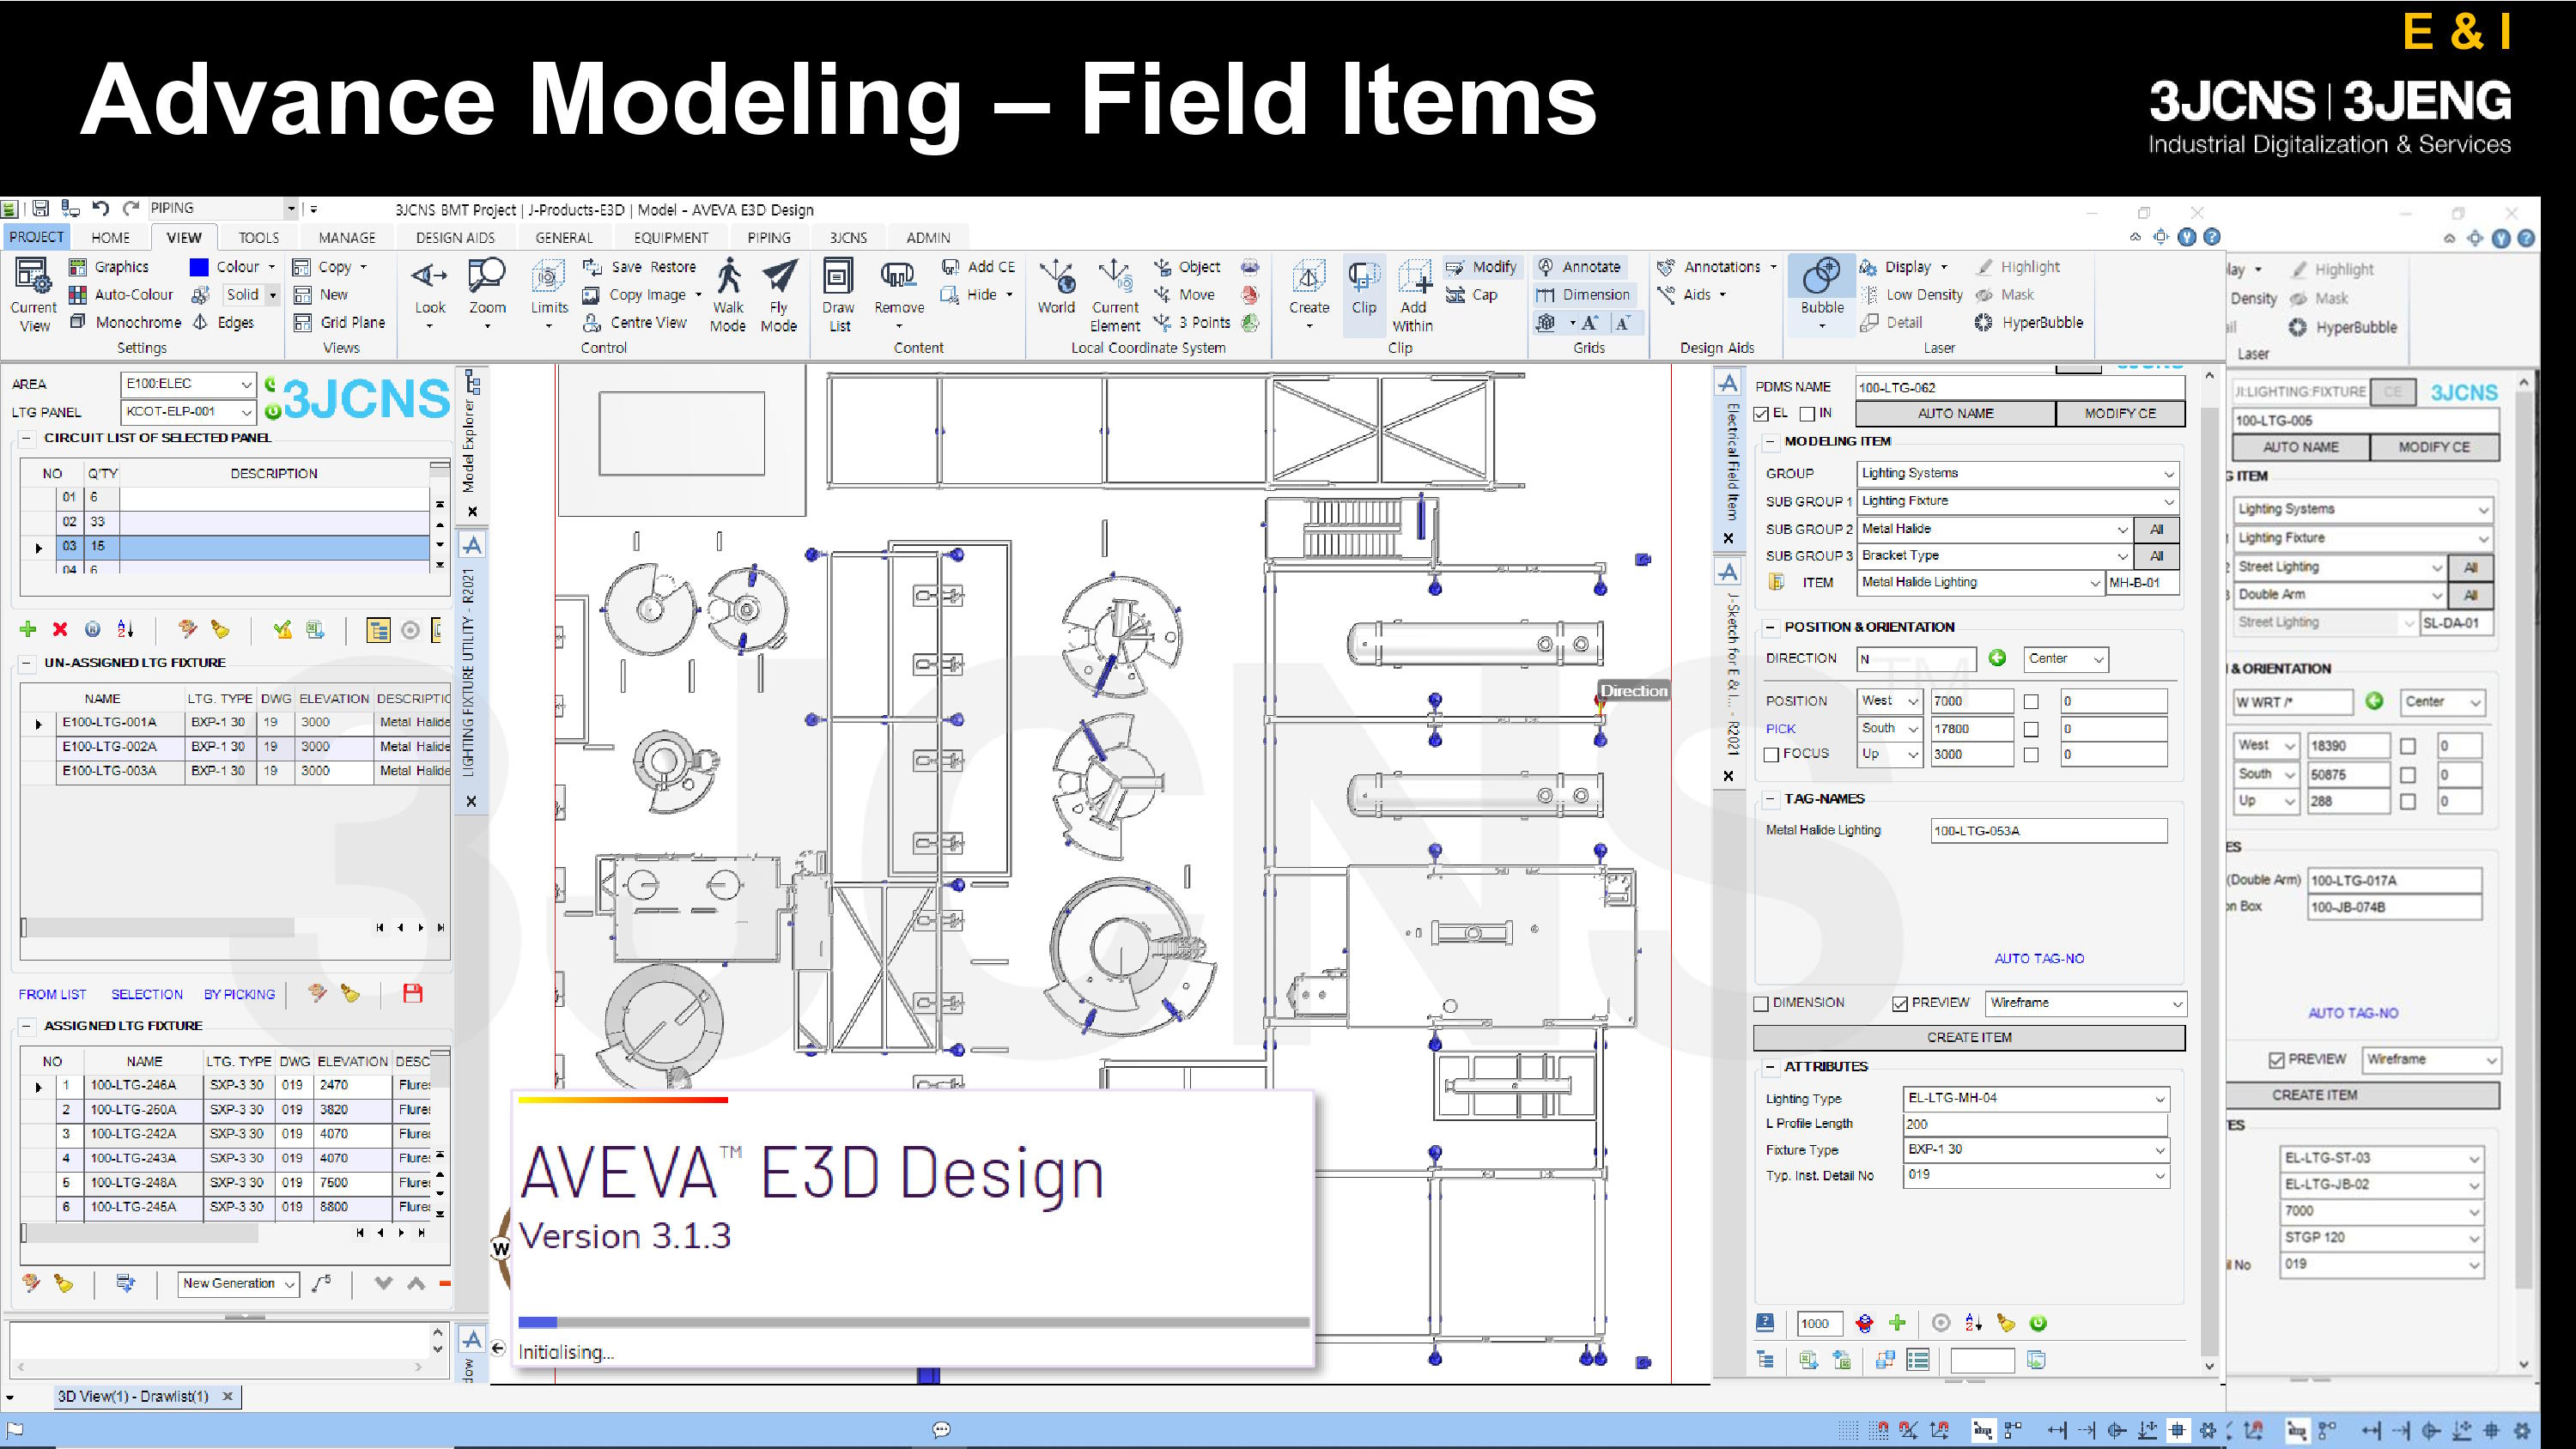Select the Walk Mode tool
The image size is (2576, 1449).
(728, 295)
